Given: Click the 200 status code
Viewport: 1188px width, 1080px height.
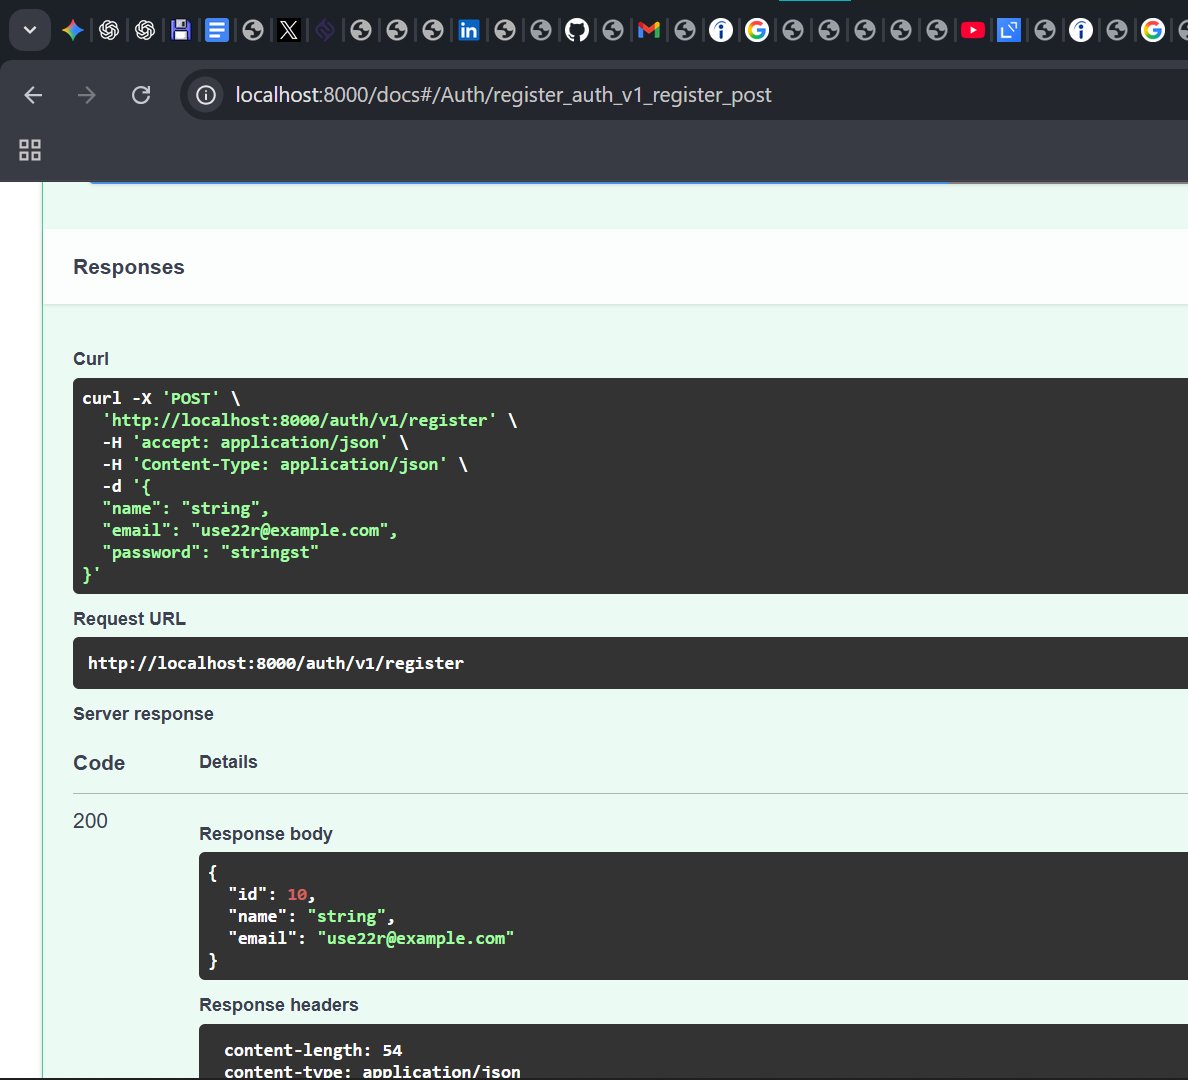Looking at the screenshot, I should click(x=90, y=821).
